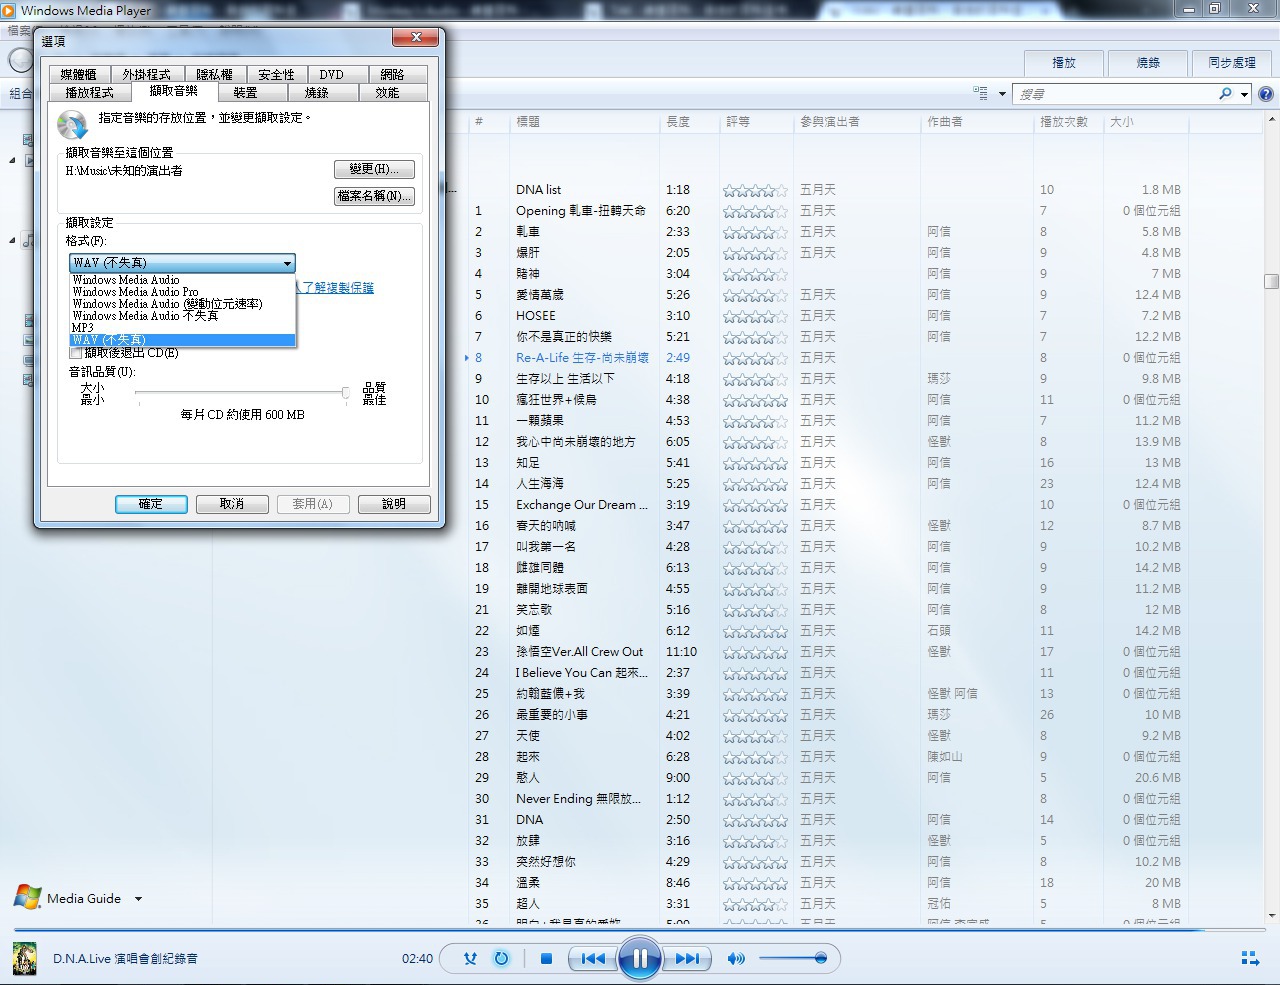Image resolution: width=1280 pixels, height=985 pixels.
Task: Click the view options icon
Action: pyautogui.click(x=981, y=94)
